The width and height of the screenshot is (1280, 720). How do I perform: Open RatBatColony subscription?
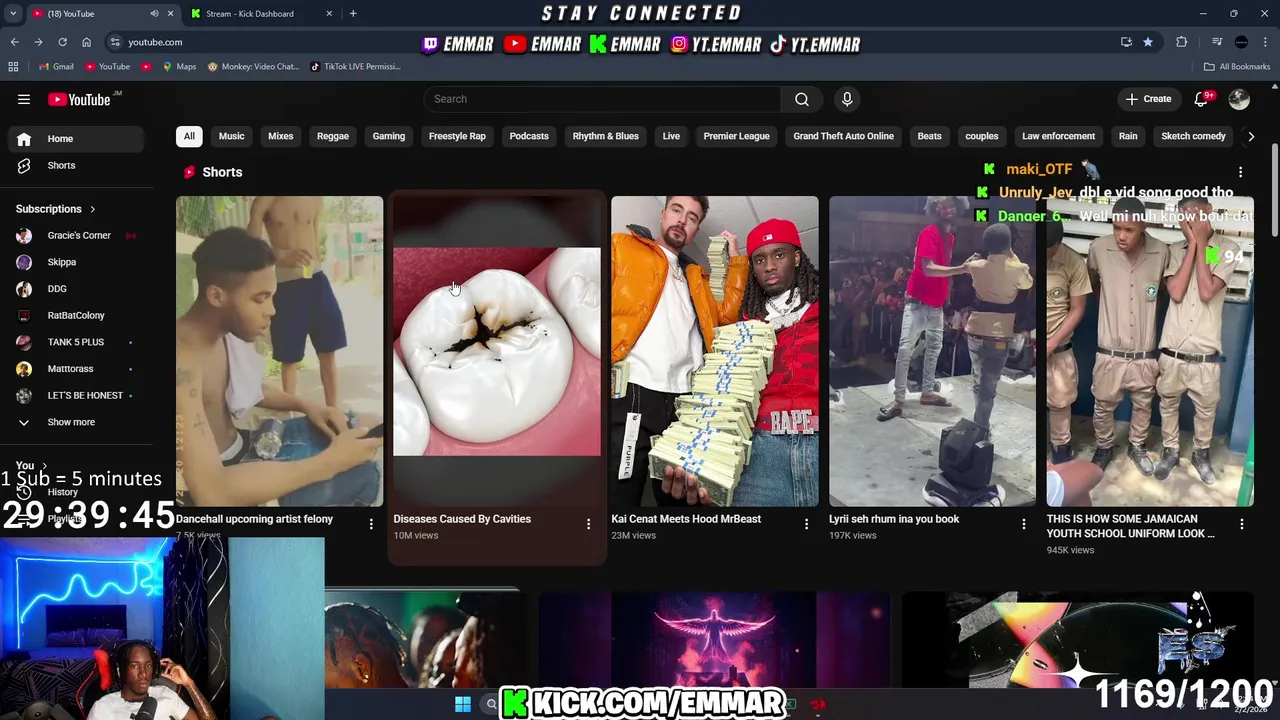[x=76, y=315]
